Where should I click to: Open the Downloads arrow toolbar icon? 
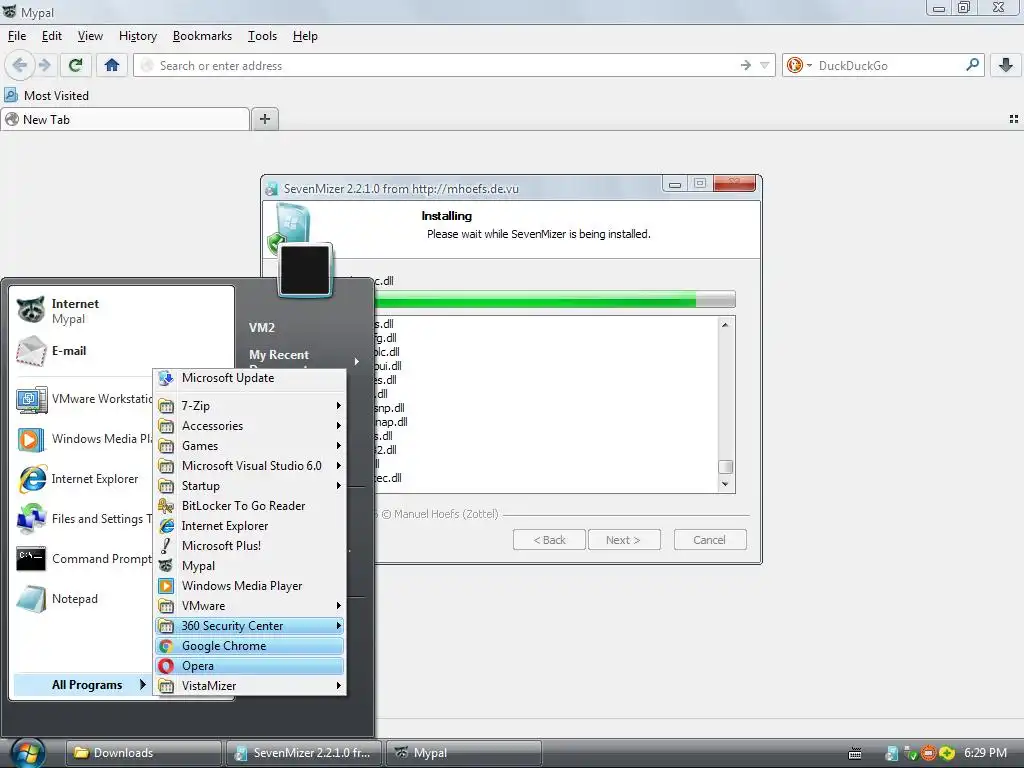(x=1006, y=65)
